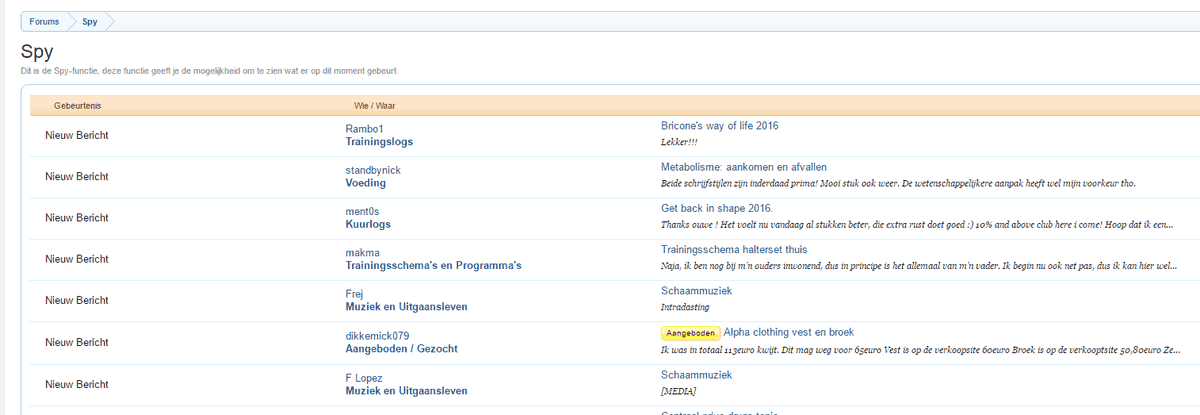The height and width of the screenshot is (415, 1200).
Task: Open thread Get back in shape 2016
Action: pyautogui.click(x=716, y=208)
